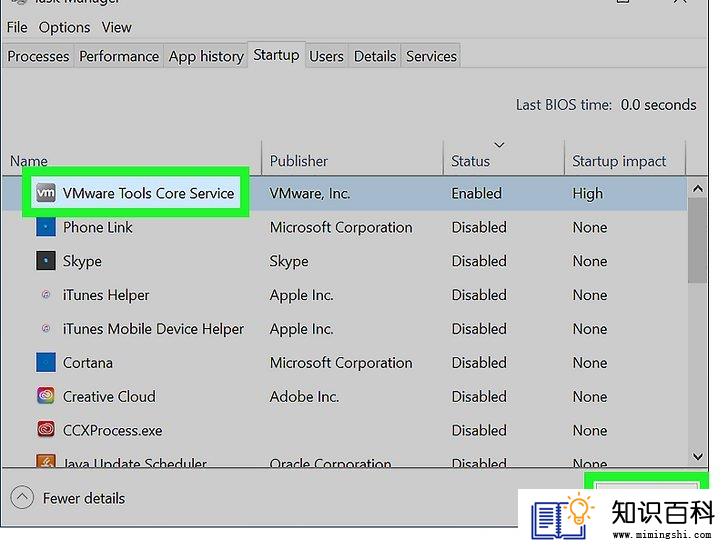
Task: Switch to the Details tab
Action: tap(375, 56)
